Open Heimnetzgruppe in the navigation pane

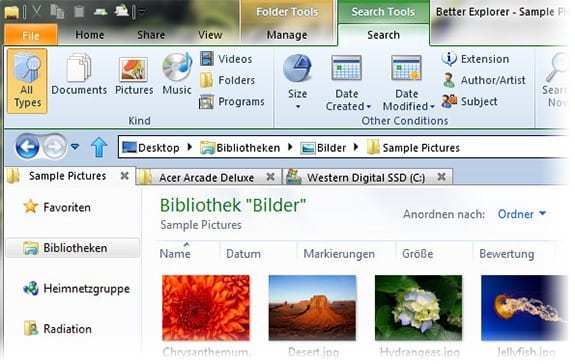click(x=76, y=288)
